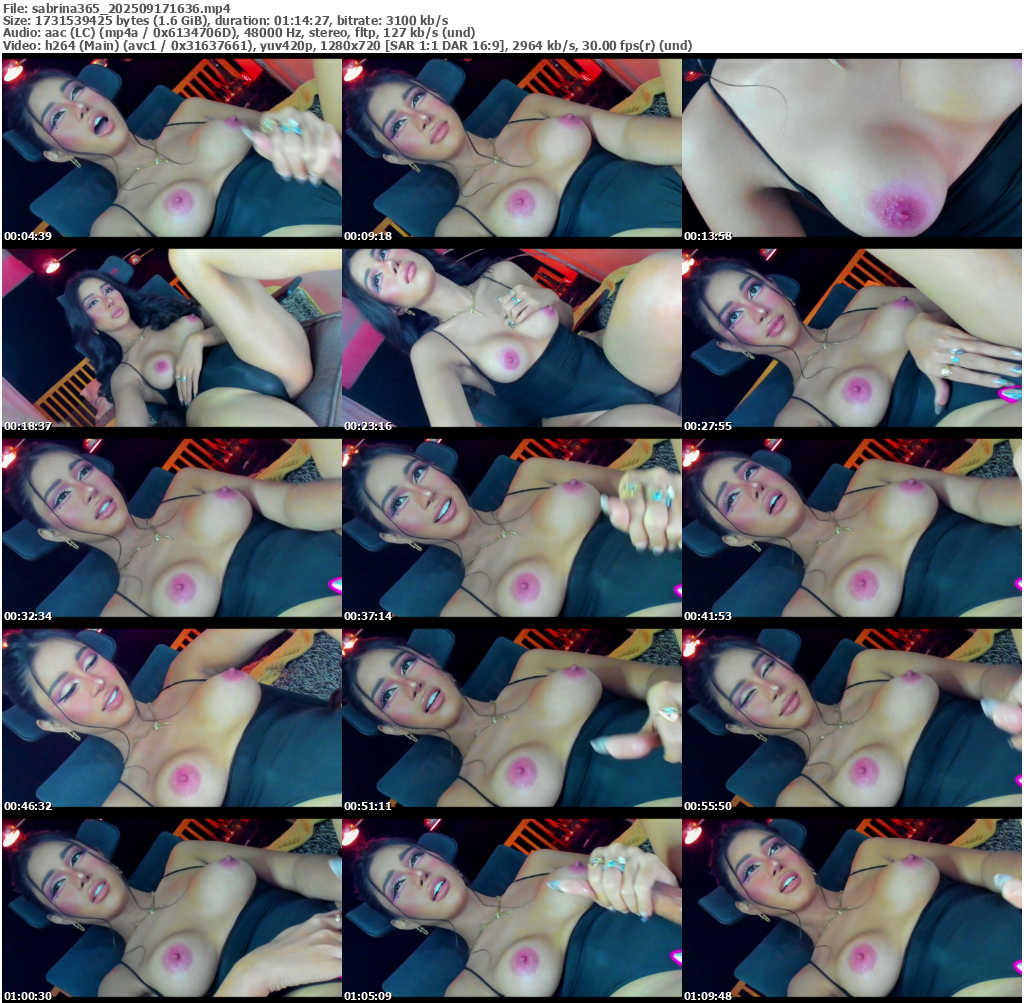View the frame captured at 01:05:09
The width and height of the screenshot is (1024, 1003).
tap(512, 908)
